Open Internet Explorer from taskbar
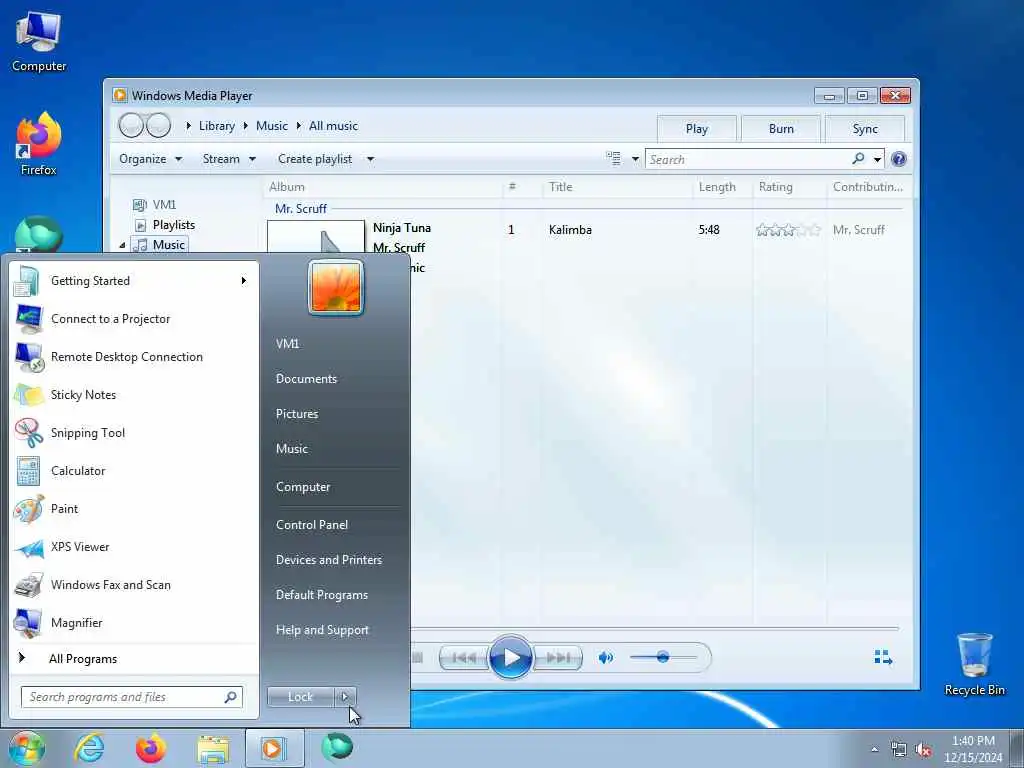The height and width of the screenshot is (768, 1024). 89,748
